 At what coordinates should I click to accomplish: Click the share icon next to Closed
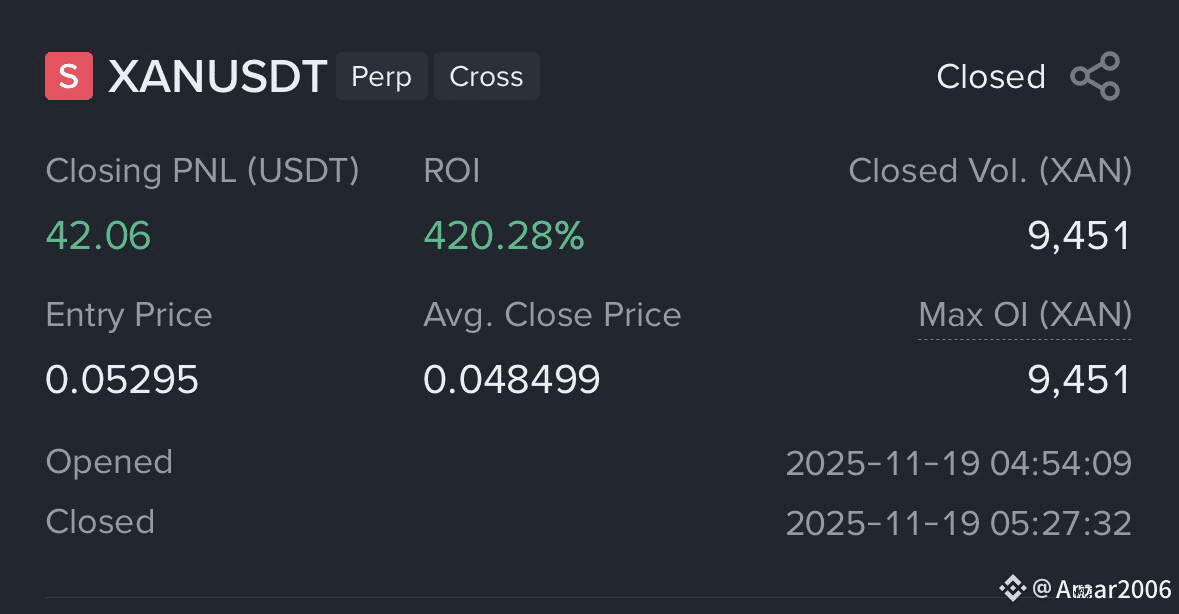(1096, 76)
